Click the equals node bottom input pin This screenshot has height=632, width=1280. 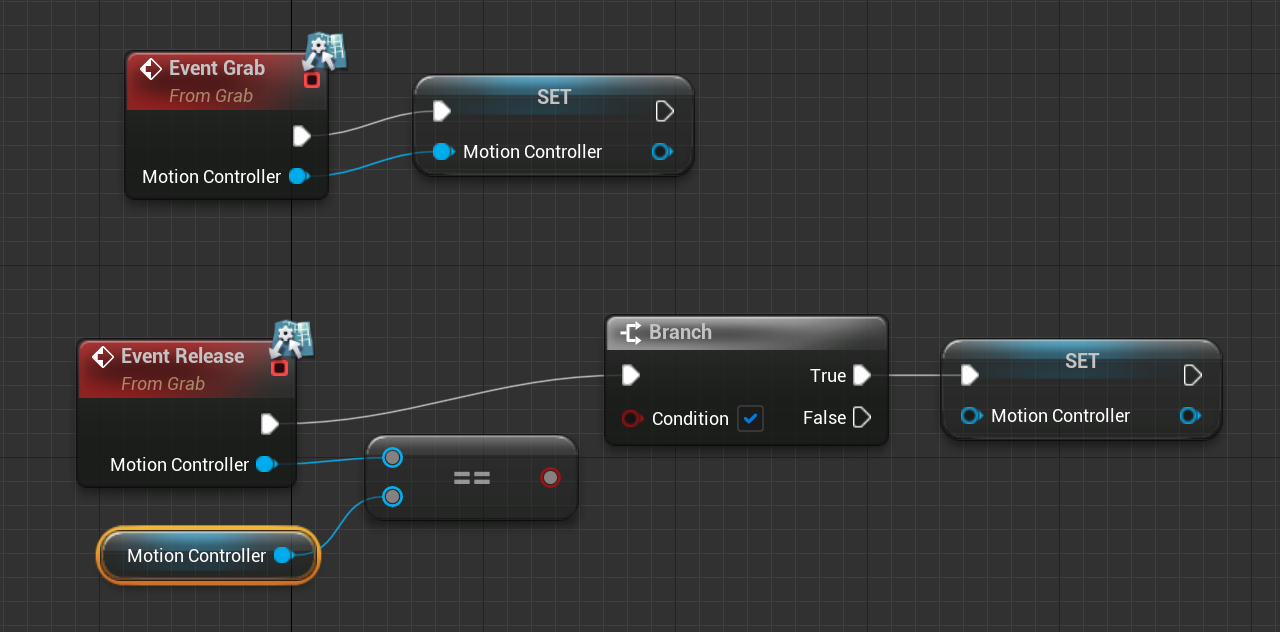tap(392, 496)
